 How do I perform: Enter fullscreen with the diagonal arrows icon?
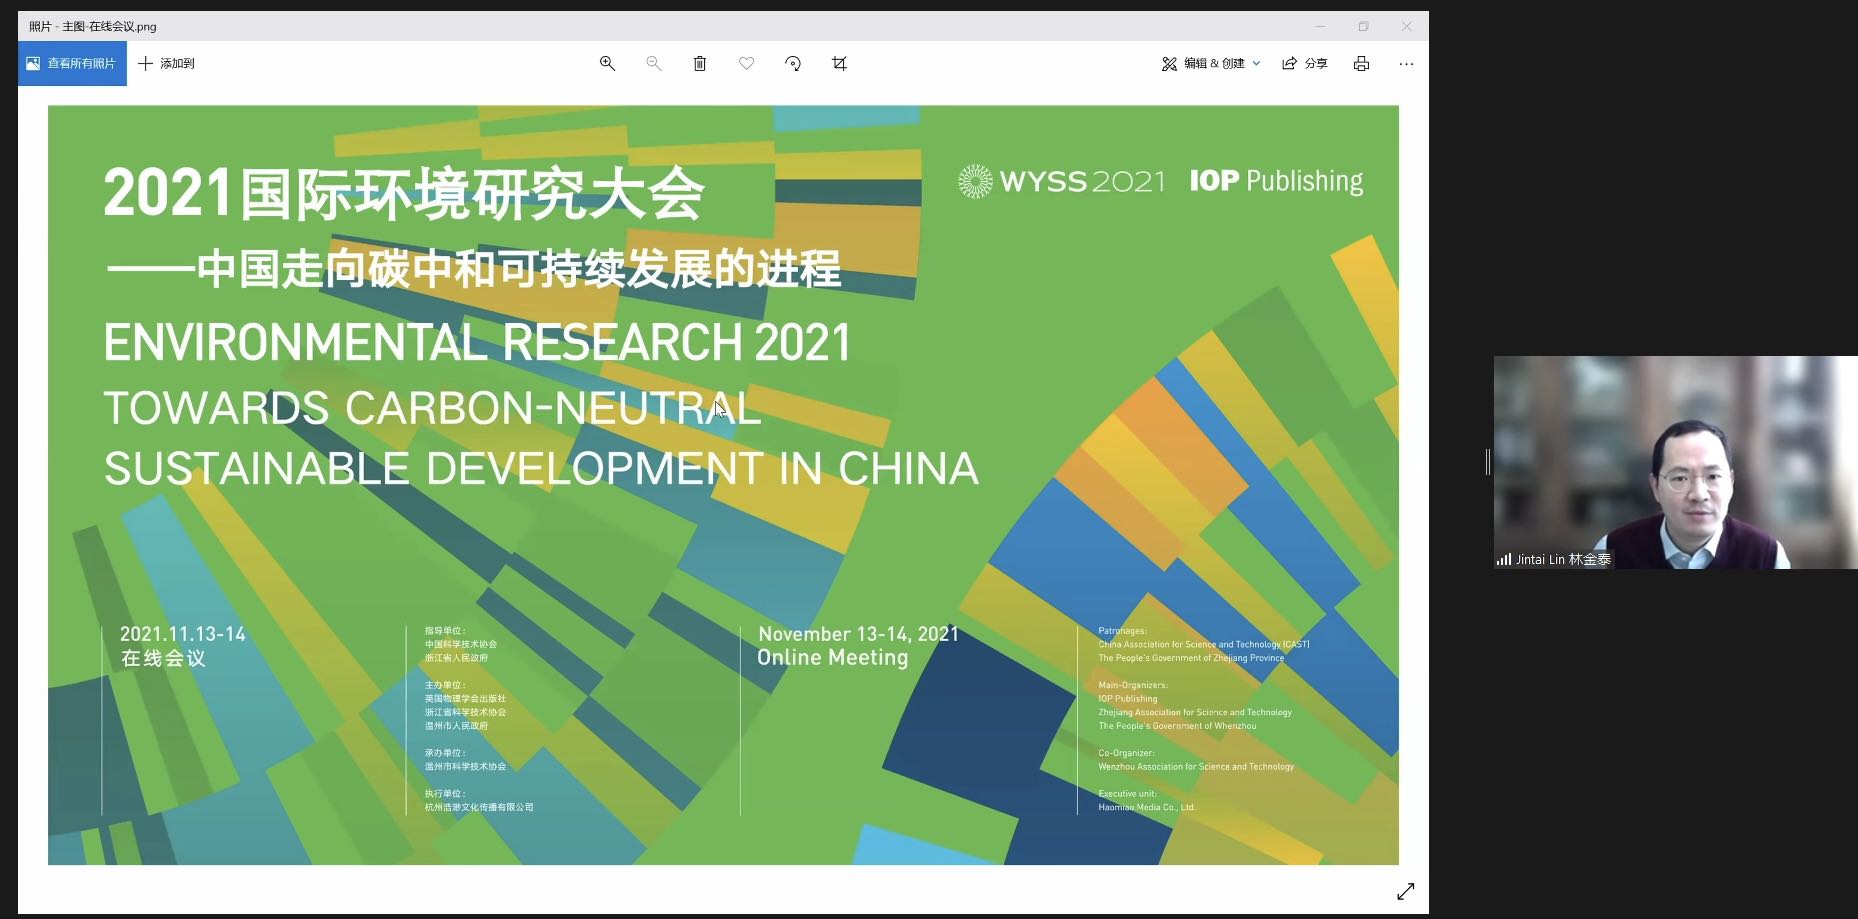1405,891
